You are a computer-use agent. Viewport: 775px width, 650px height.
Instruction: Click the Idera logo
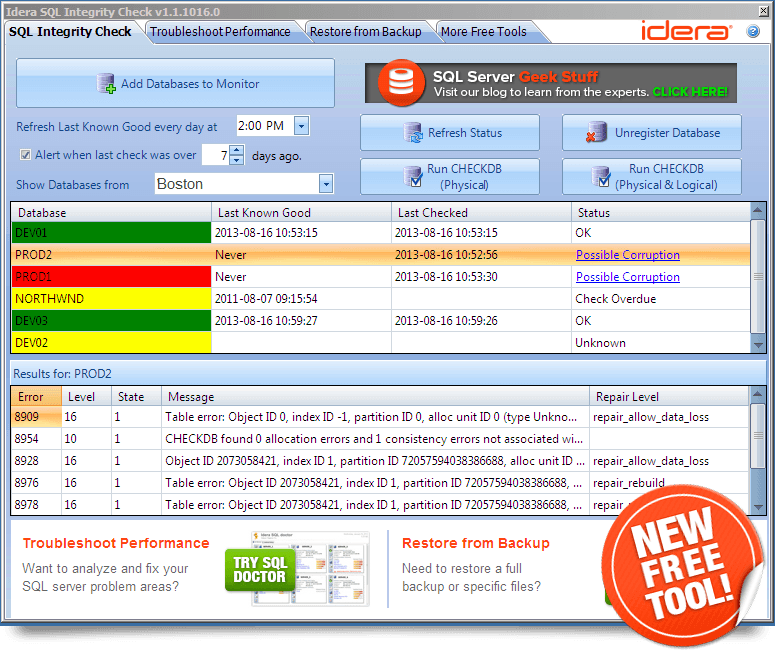pos(685,31)
